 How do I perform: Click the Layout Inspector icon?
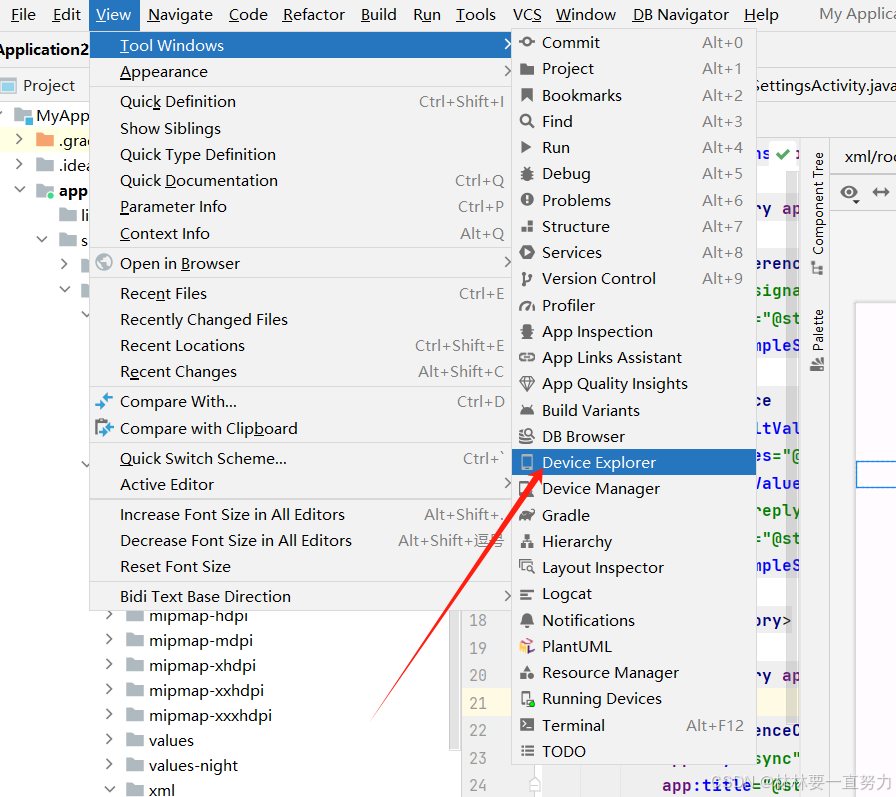(x=527, y=567)
